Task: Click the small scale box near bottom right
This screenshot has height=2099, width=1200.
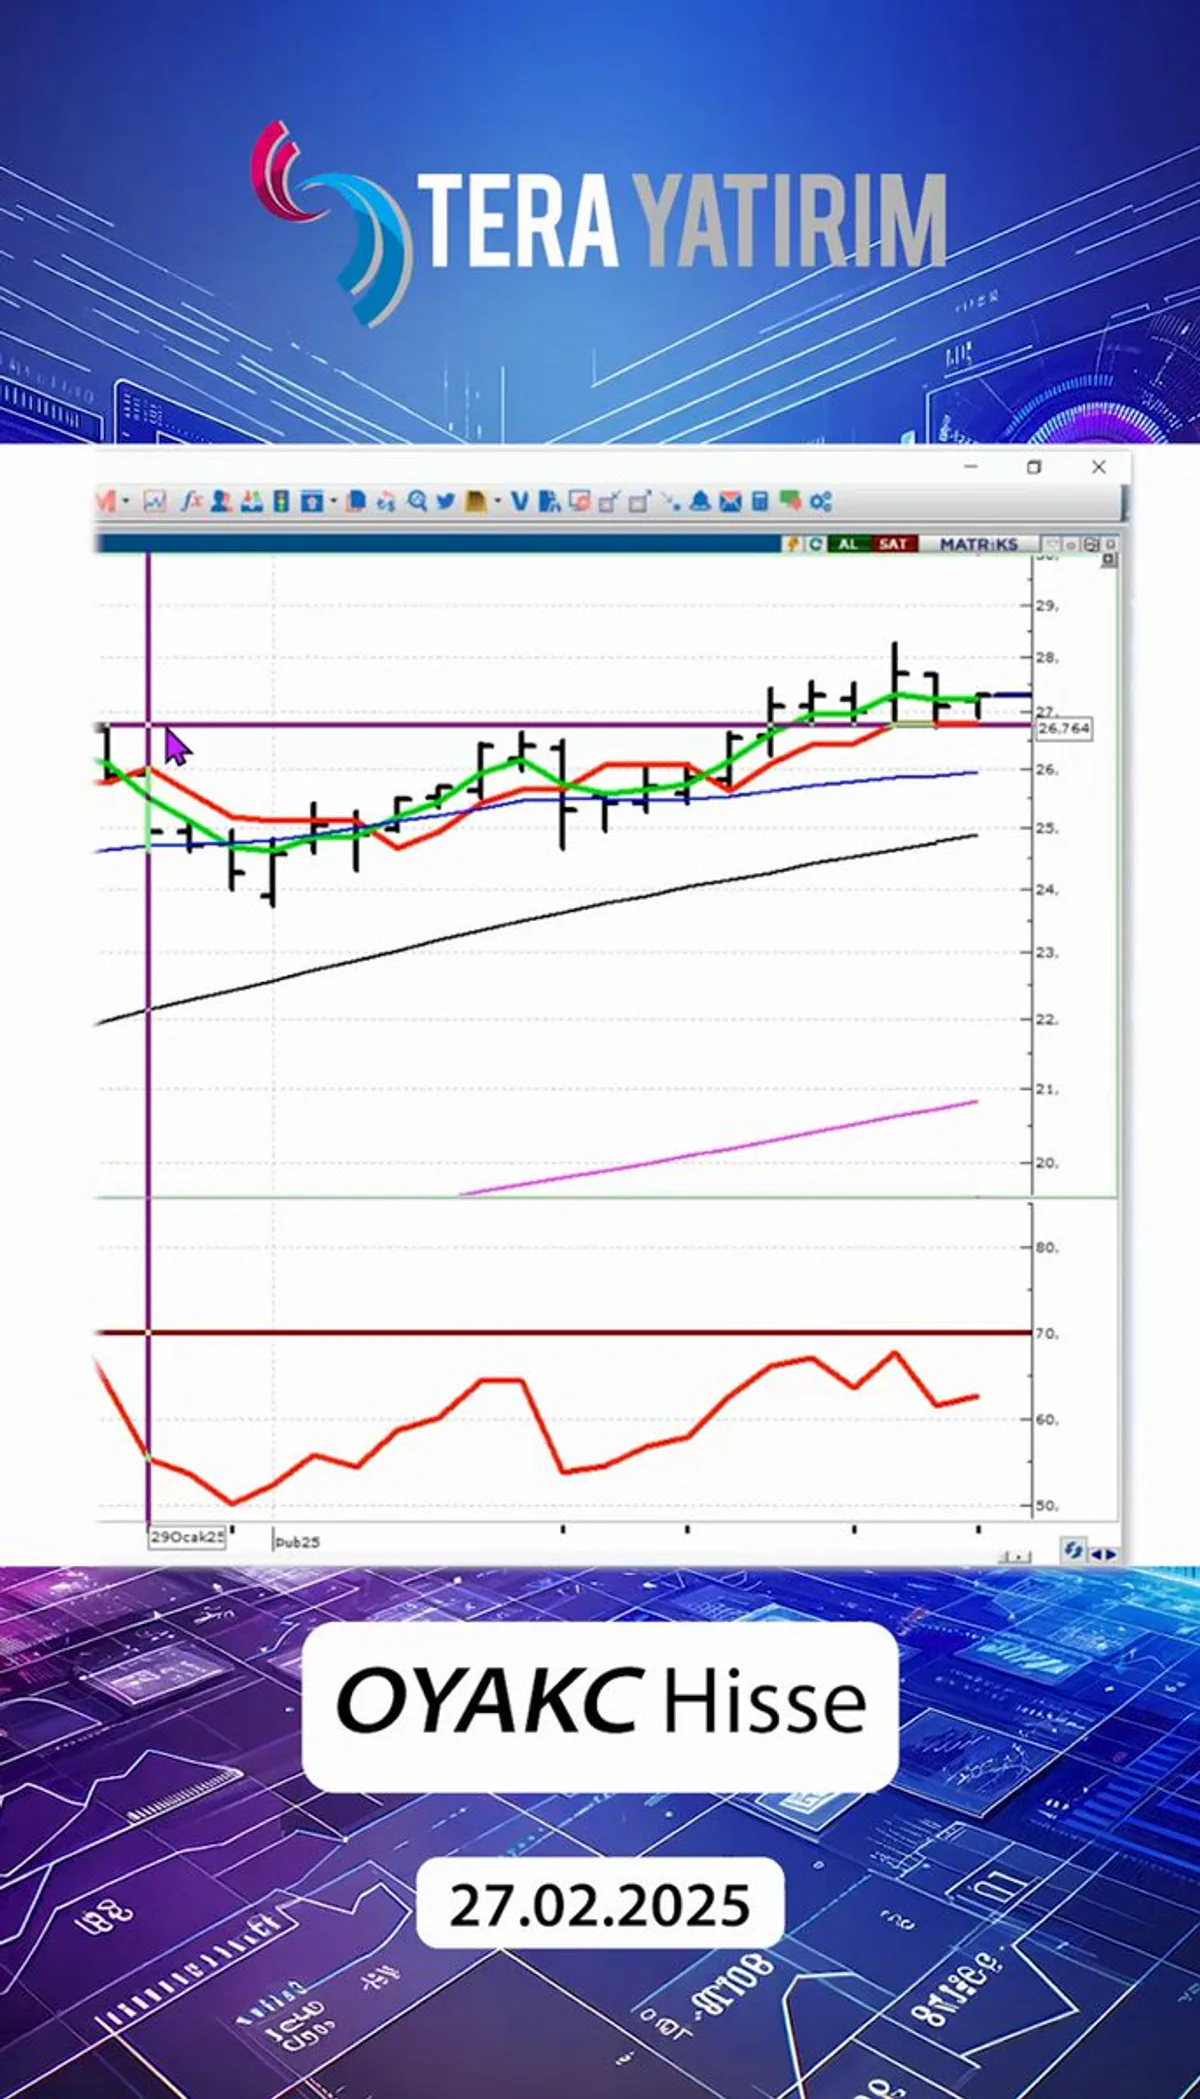Action: pos(1015,1556)
